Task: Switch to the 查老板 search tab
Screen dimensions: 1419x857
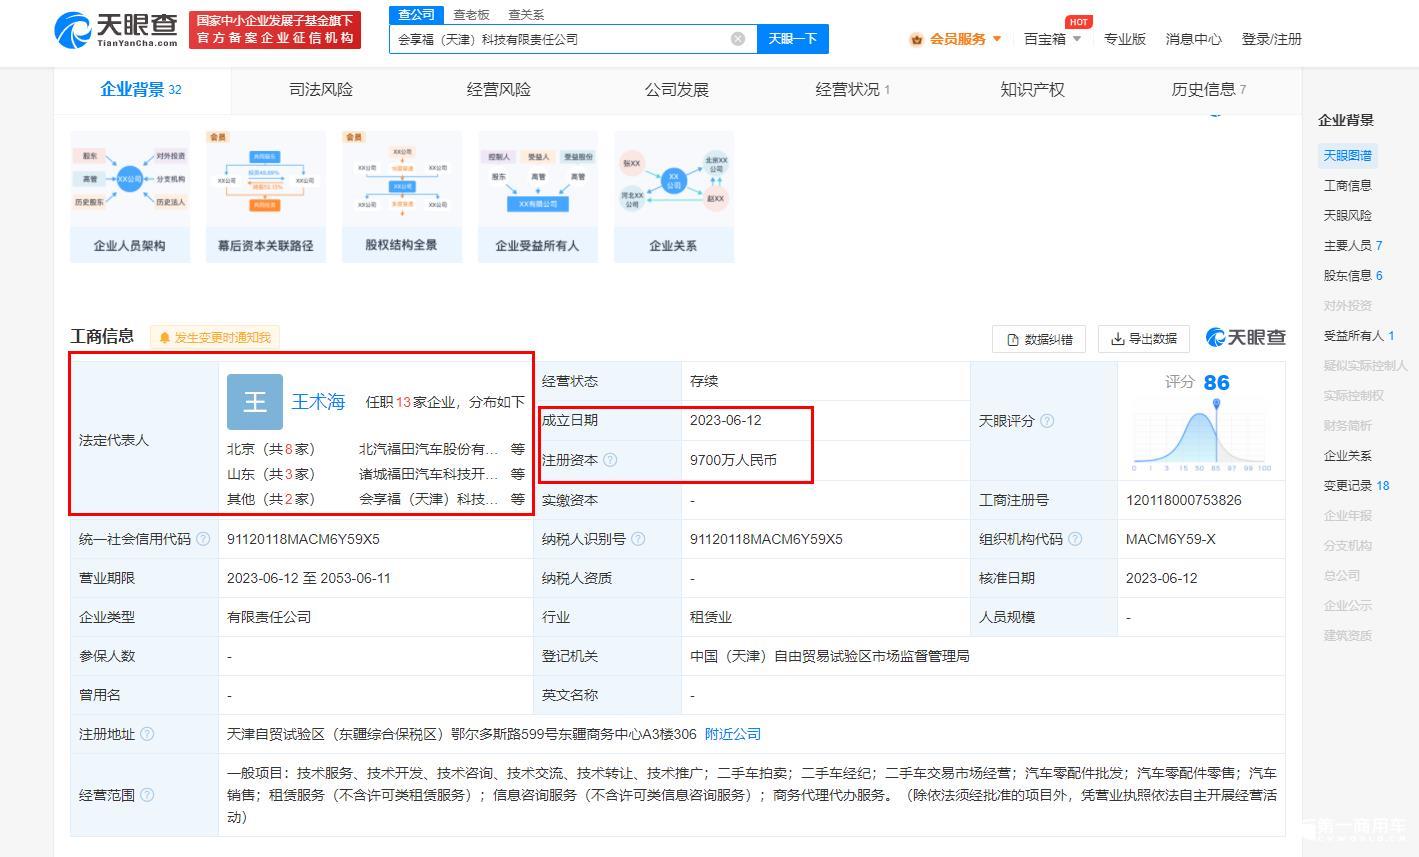Action: 471,14
